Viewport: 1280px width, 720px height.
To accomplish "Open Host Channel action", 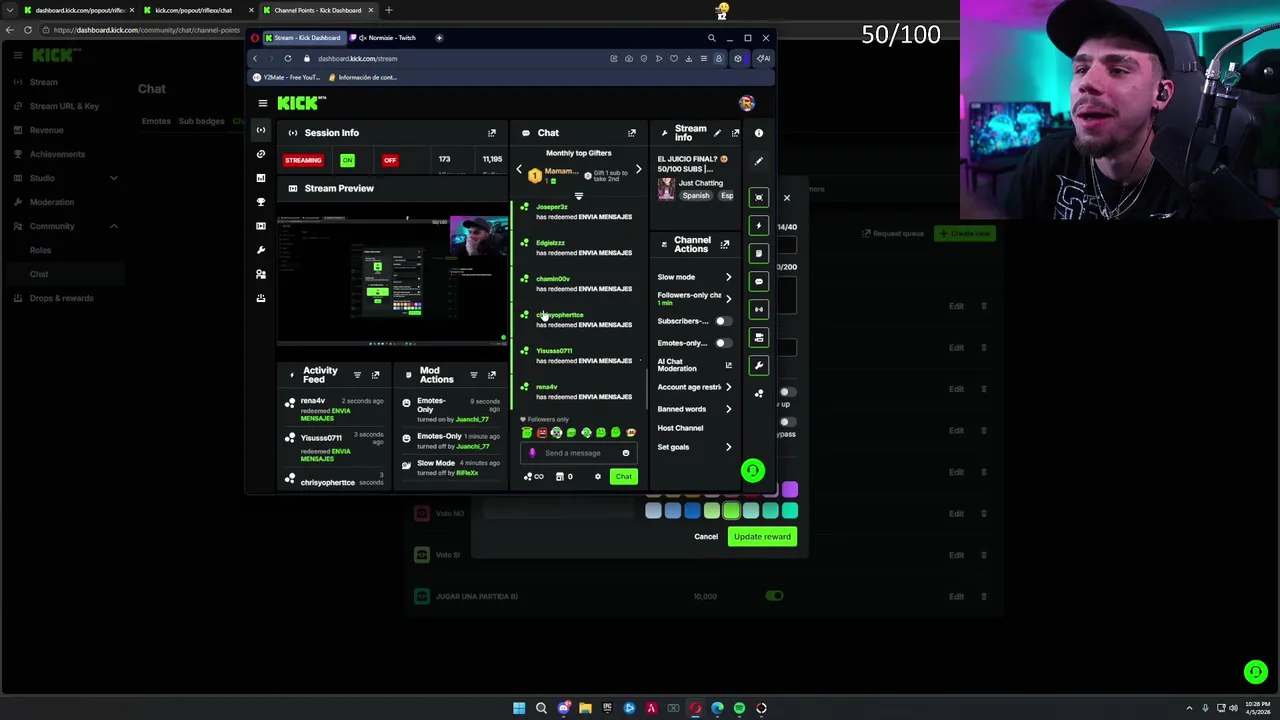I will click(680, 428).
